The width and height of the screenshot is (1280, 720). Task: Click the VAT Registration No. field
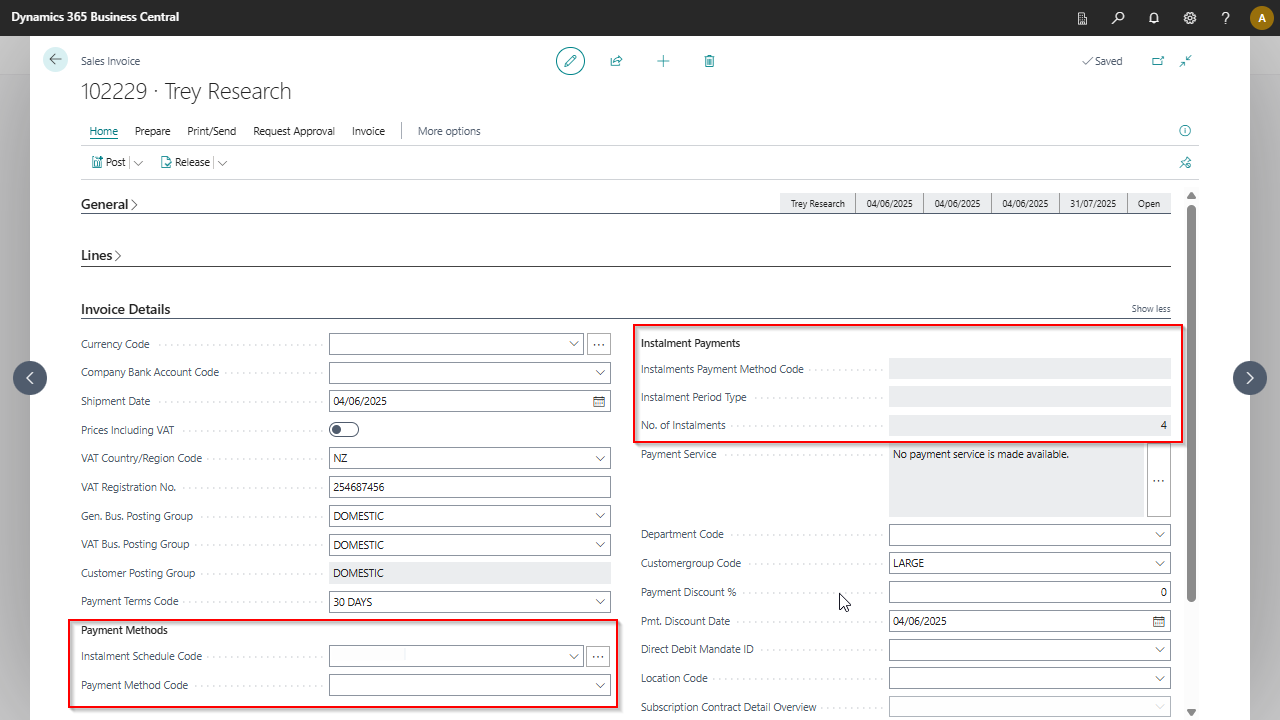click(x=470, y=487)
